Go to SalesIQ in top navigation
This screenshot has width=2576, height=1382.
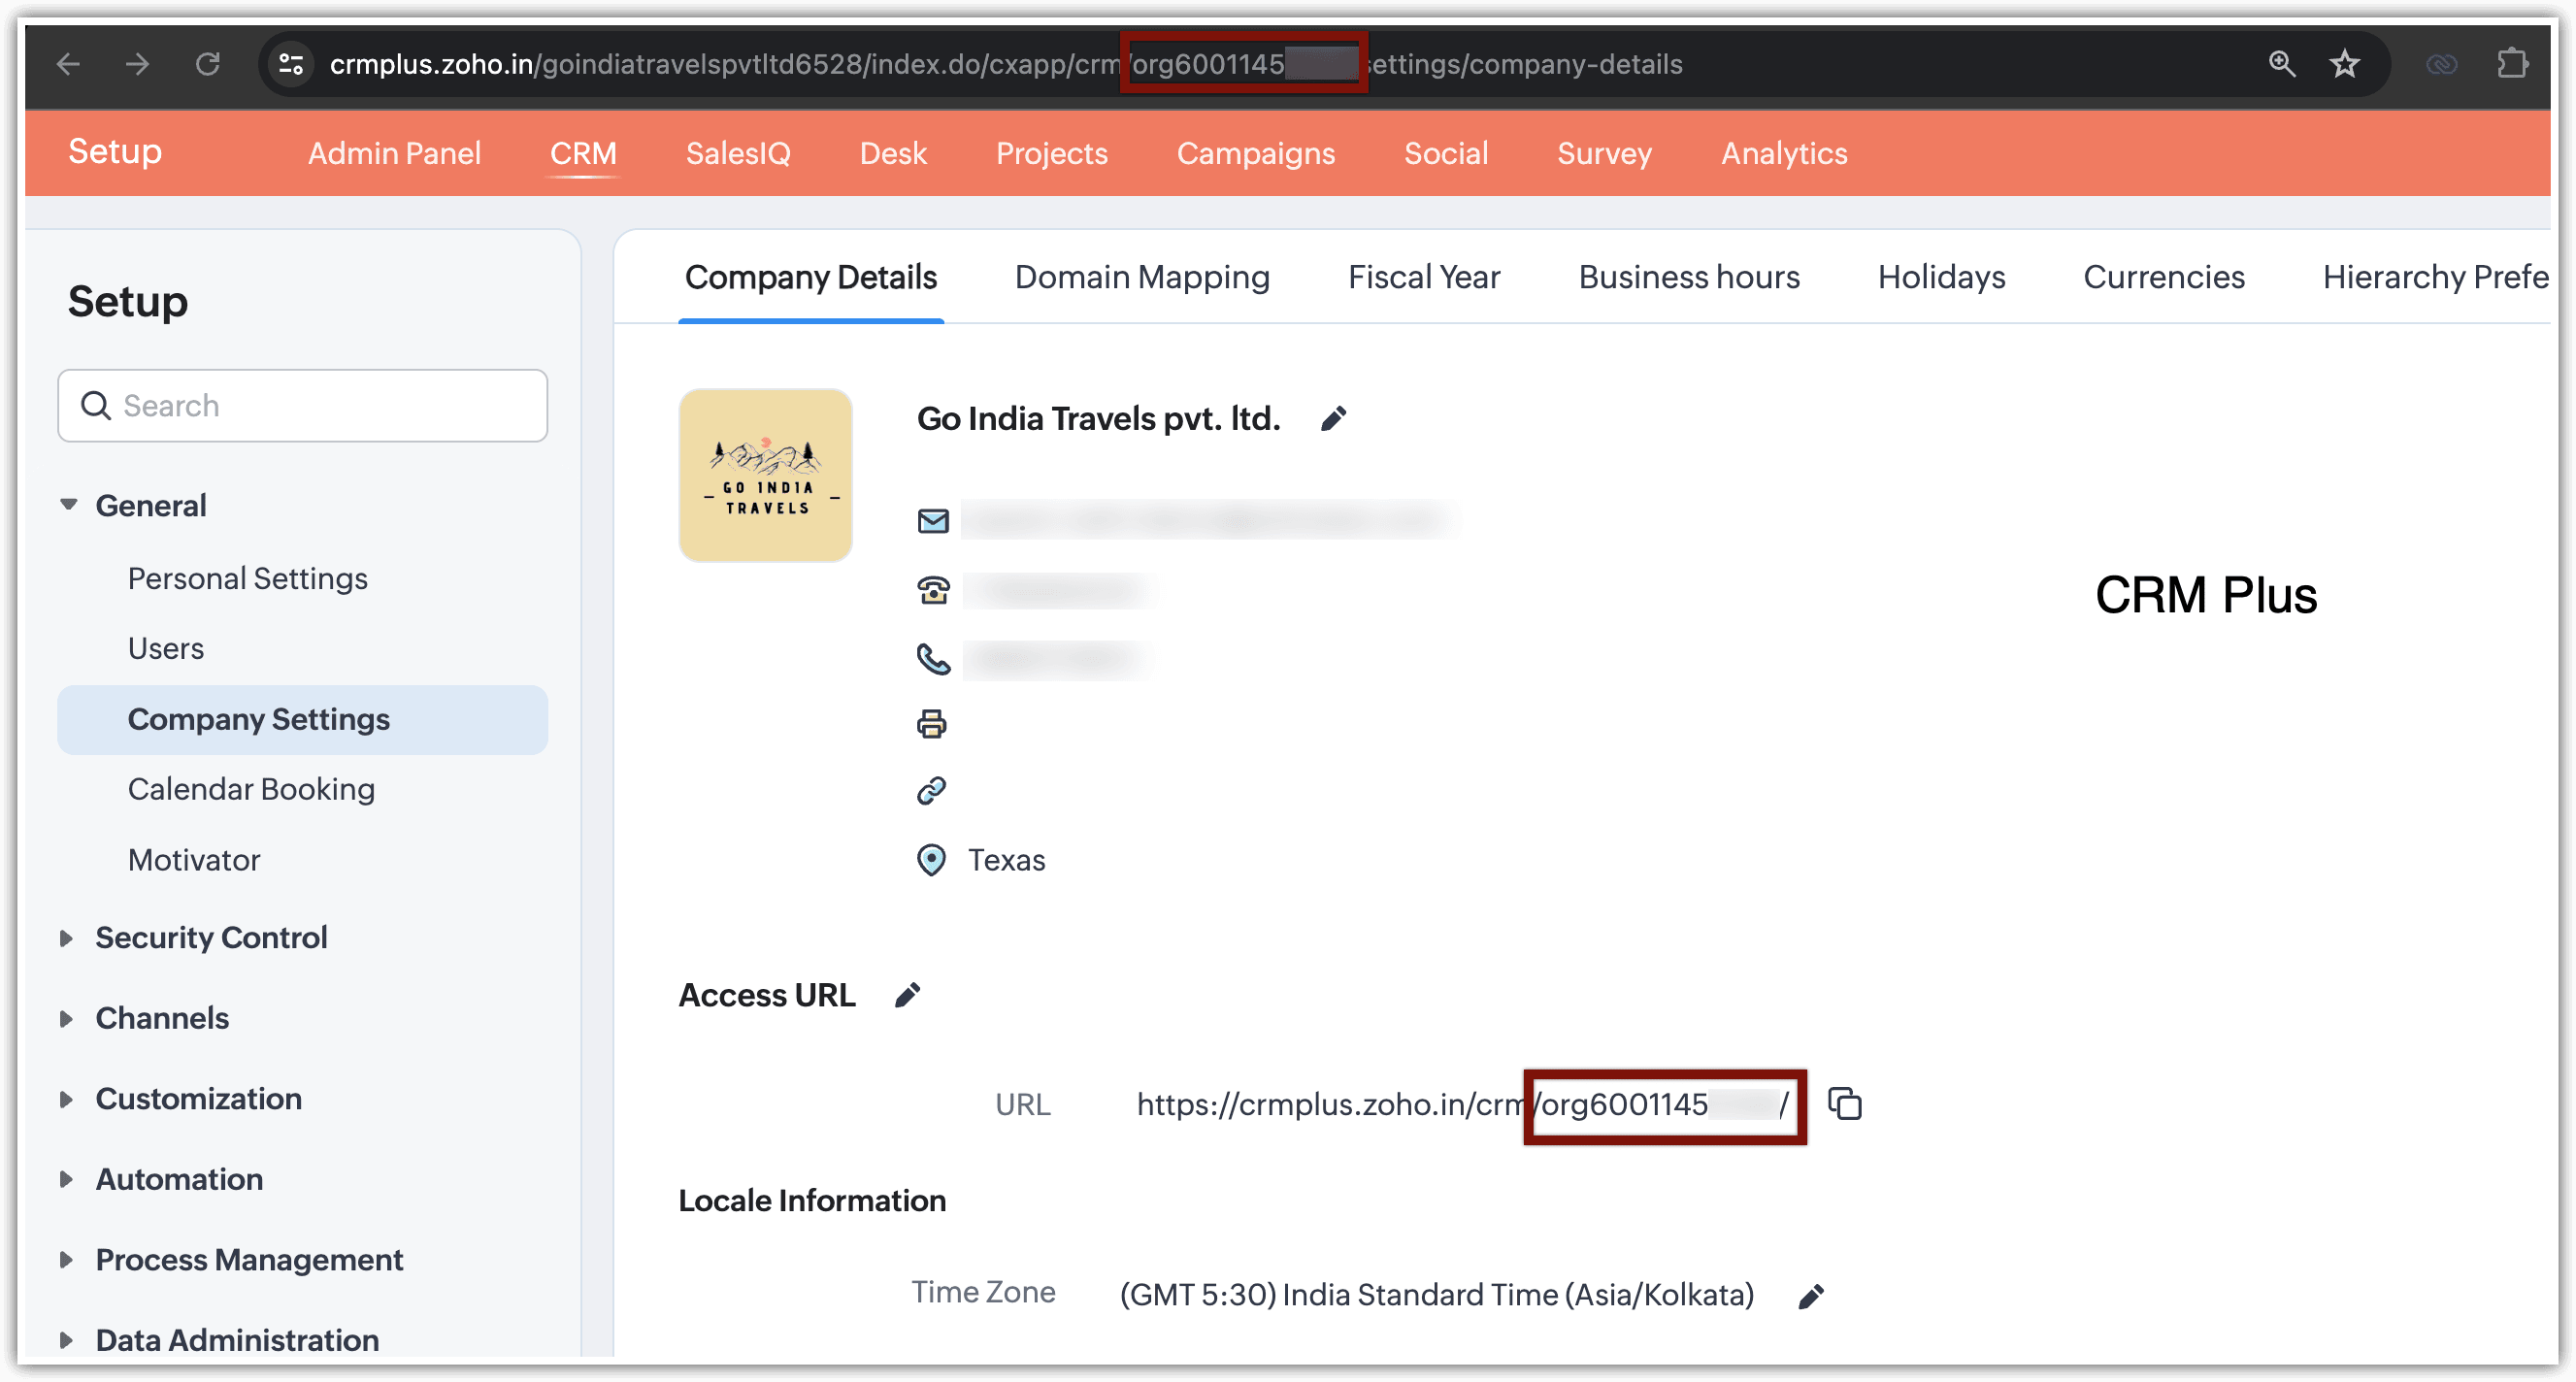click(x=737, y=153)
